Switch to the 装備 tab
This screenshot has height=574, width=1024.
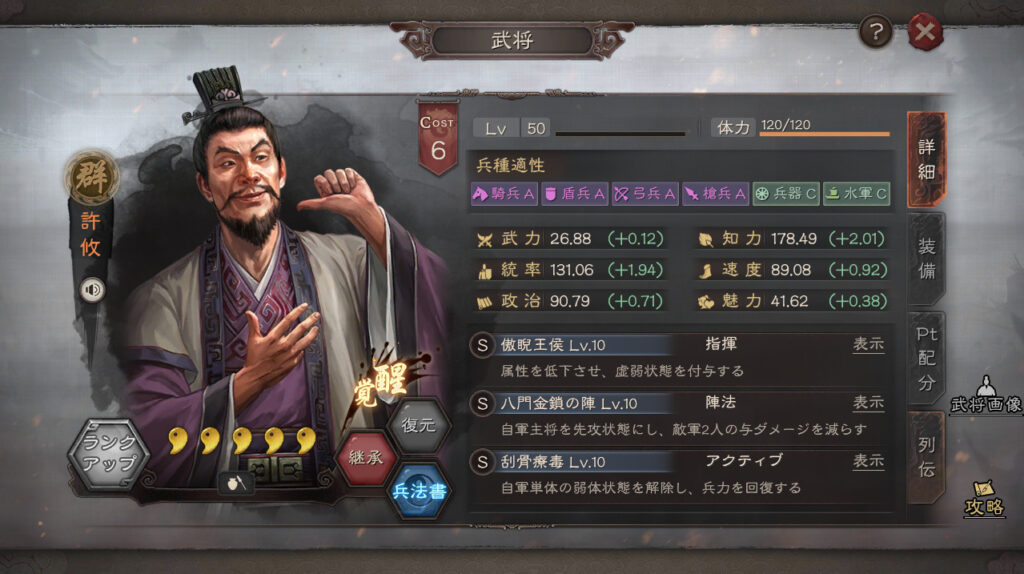(927, 259)
